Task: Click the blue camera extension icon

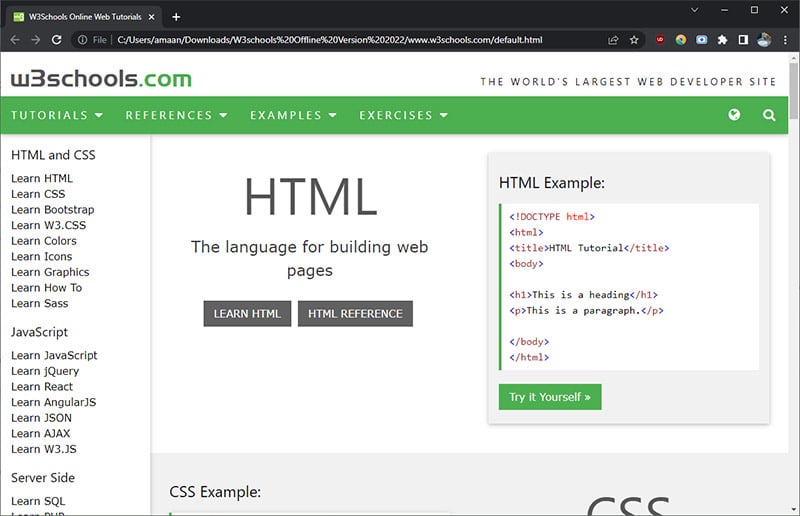Action: (702, 39)
